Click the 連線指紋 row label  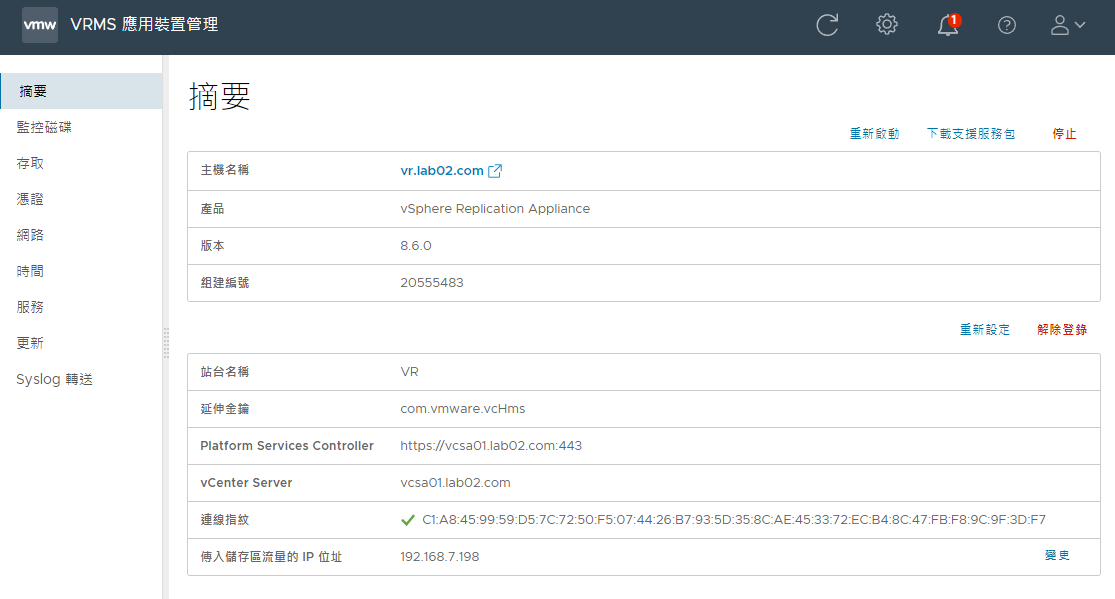(225, 520)
